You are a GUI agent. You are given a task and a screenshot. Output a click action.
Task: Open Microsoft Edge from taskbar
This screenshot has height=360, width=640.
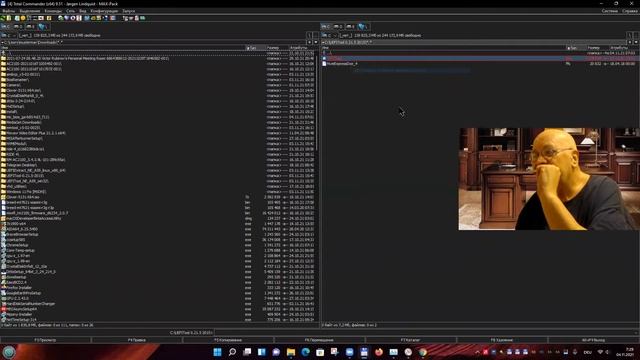[305, 352]
